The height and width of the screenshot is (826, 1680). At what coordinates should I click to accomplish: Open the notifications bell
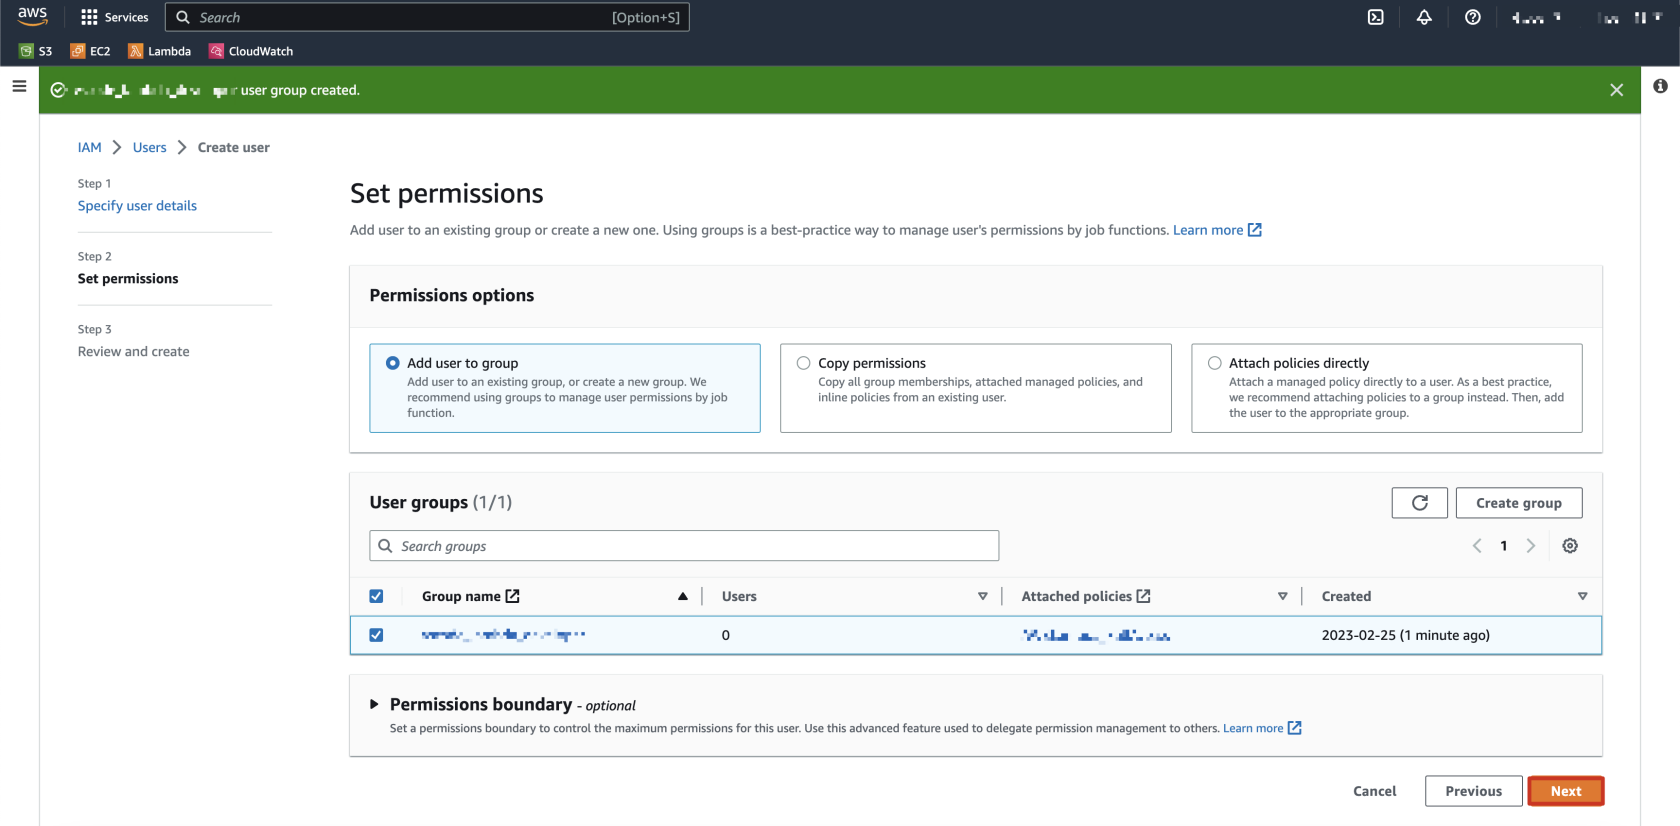1424,17
